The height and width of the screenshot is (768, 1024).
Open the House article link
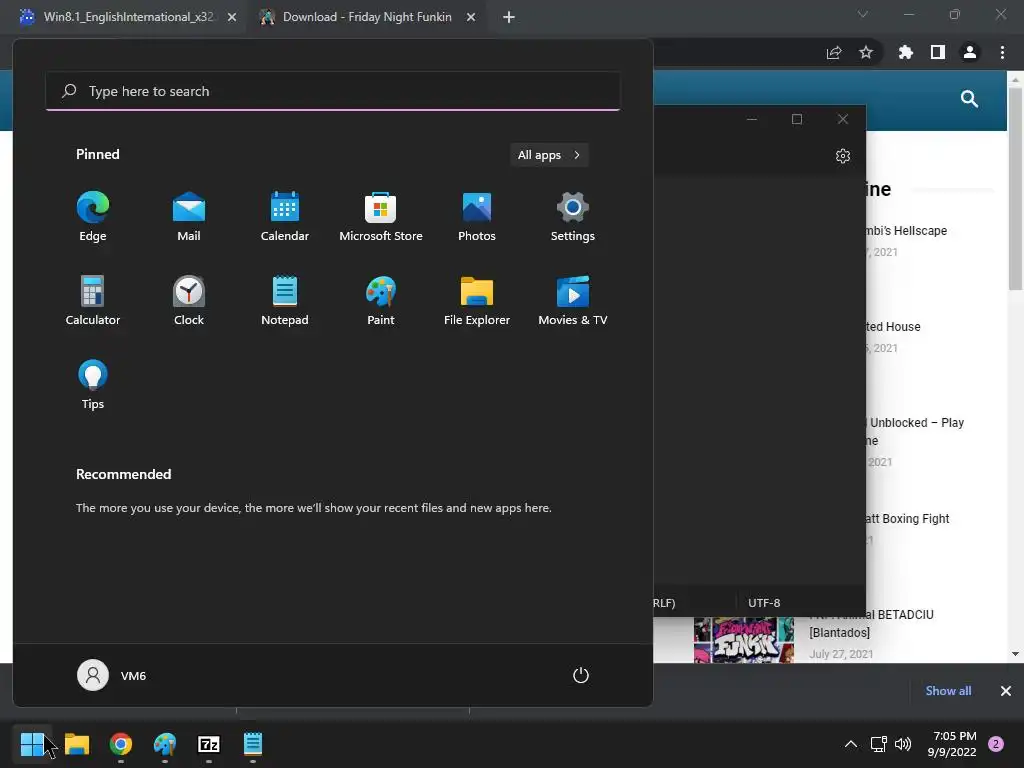pyautogui.click(x=893, y=327)
